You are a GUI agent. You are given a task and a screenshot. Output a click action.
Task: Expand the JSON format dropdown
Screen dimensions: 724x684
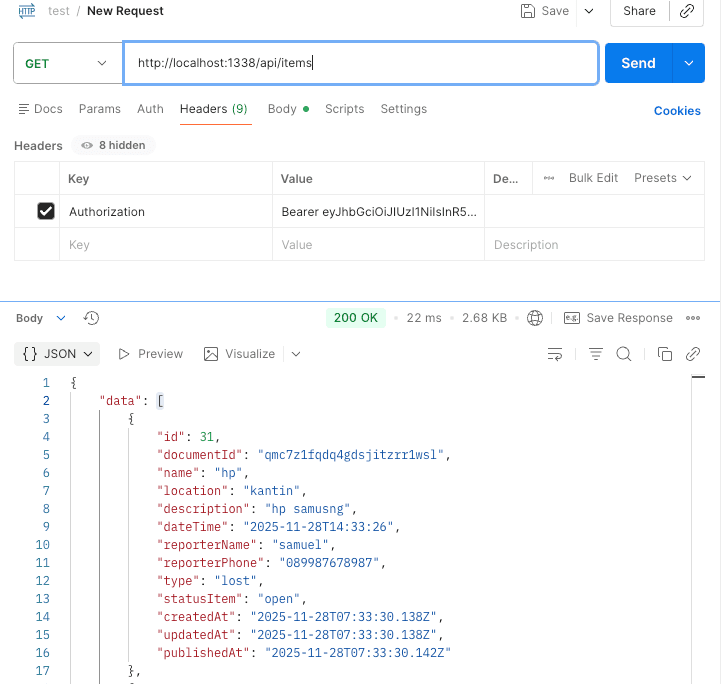pos(60,354)
